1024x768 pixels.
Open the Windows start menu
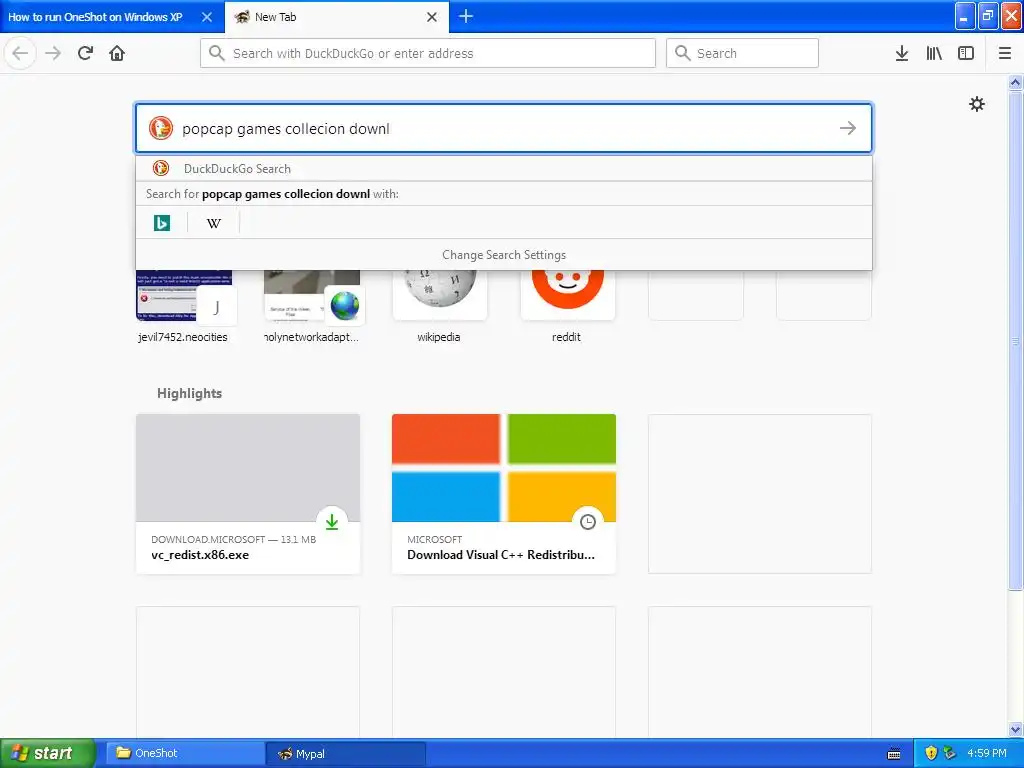coord(48,753)
